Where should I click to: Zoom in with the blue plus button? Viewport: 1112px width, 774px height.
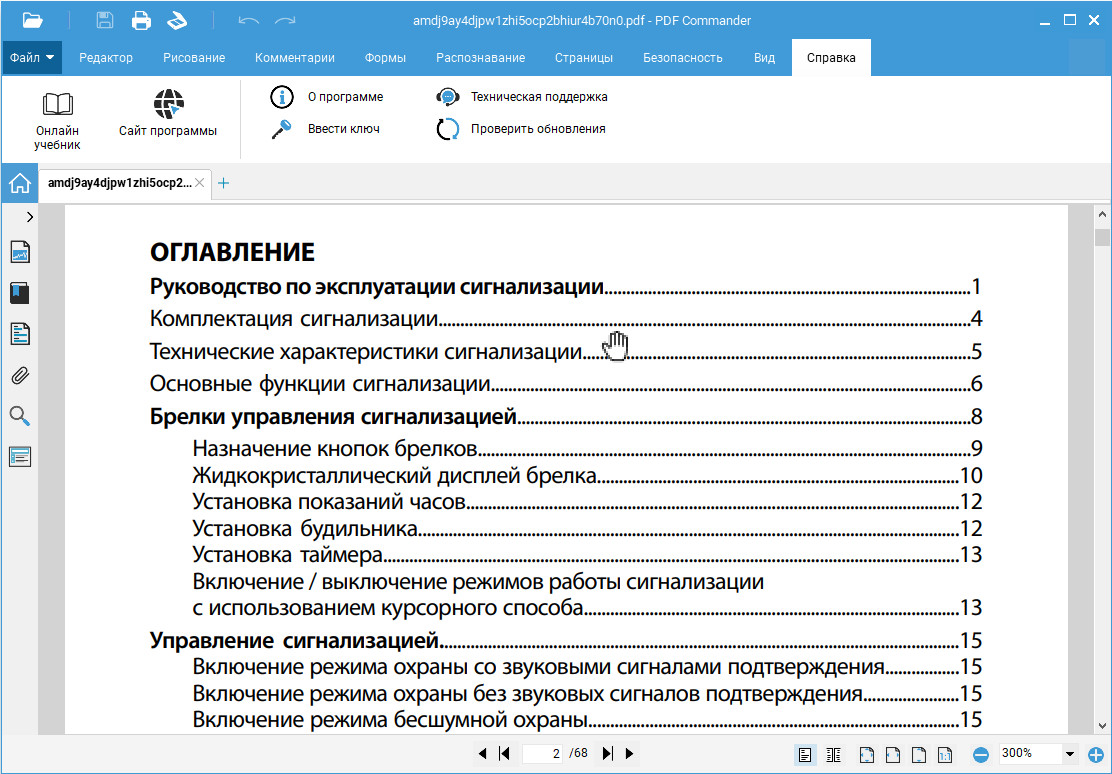point(1096,754)
